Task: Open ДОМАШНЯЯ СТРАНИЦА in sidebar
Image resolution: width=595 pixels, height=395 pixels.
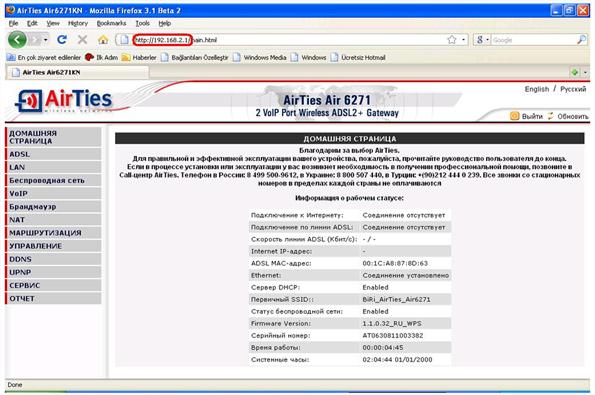Action: tap(54, 137)
